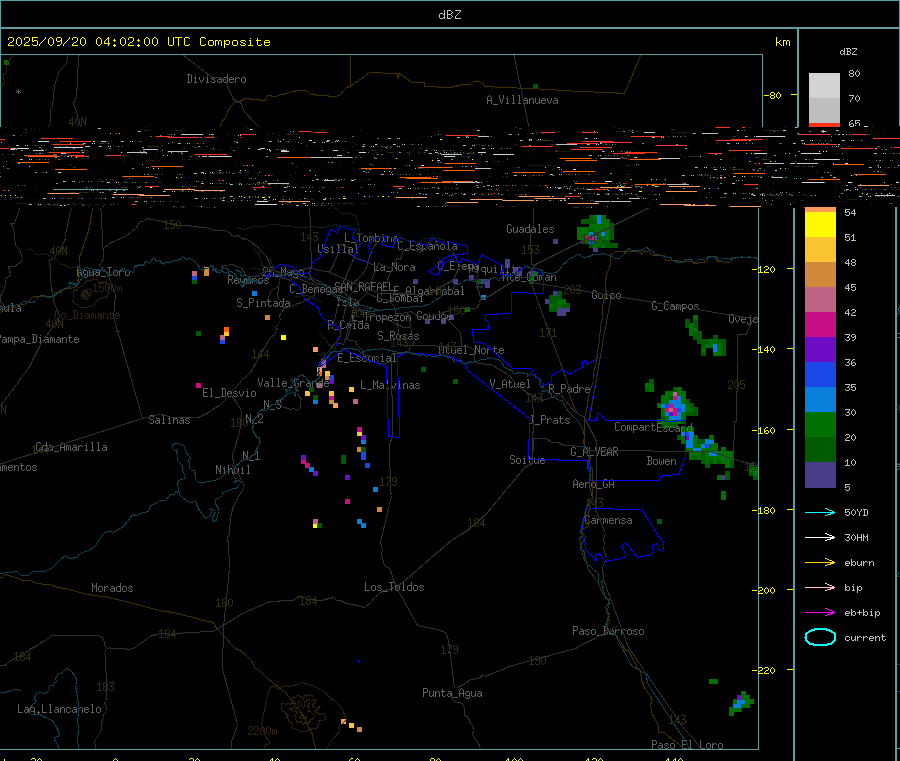Select the magenta eb+bip arrow icon
The height and width of the screenshot is (761, 900).
tap(820, 612)
